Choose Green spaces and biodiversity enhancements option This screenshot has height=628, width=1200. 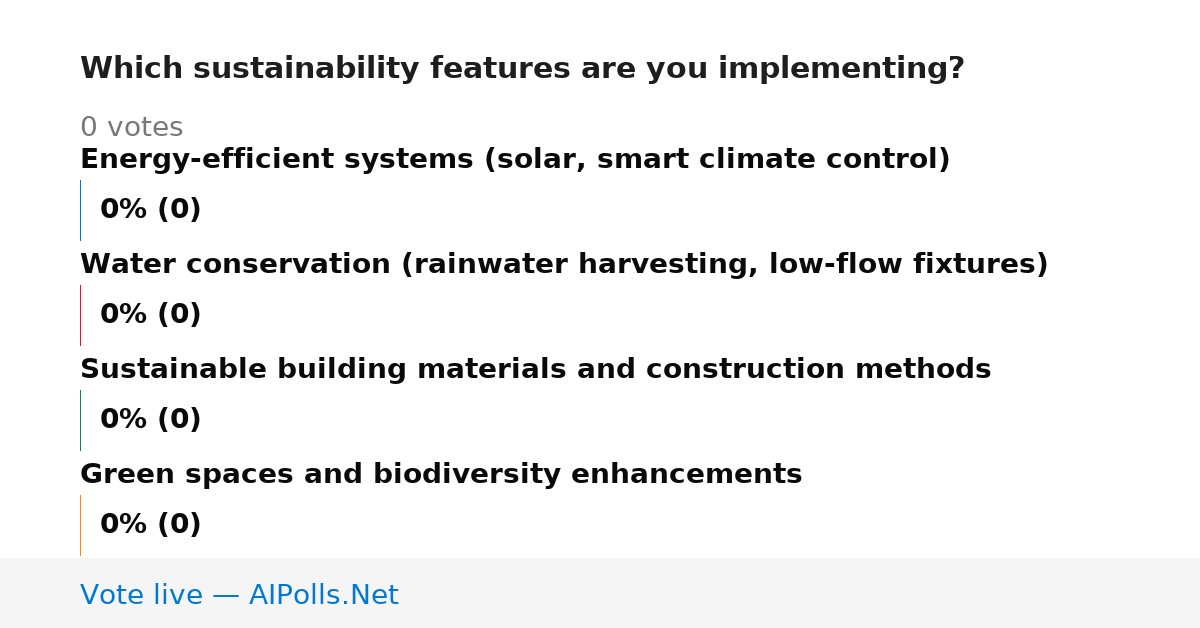(x=441, y=475)
